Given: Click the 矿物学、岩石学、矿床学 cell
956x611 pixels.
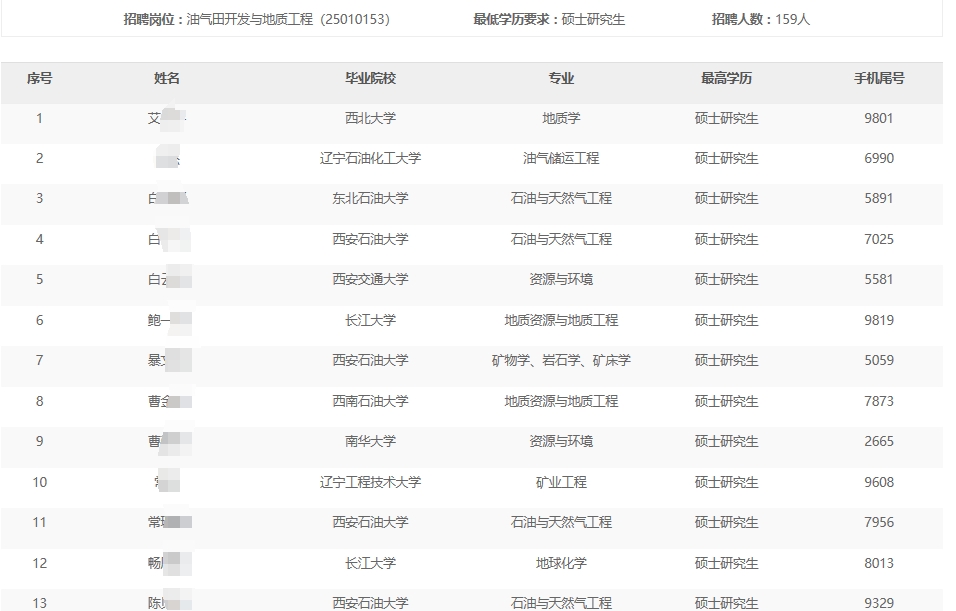Looking at the screenshot, I should (561, 360).
